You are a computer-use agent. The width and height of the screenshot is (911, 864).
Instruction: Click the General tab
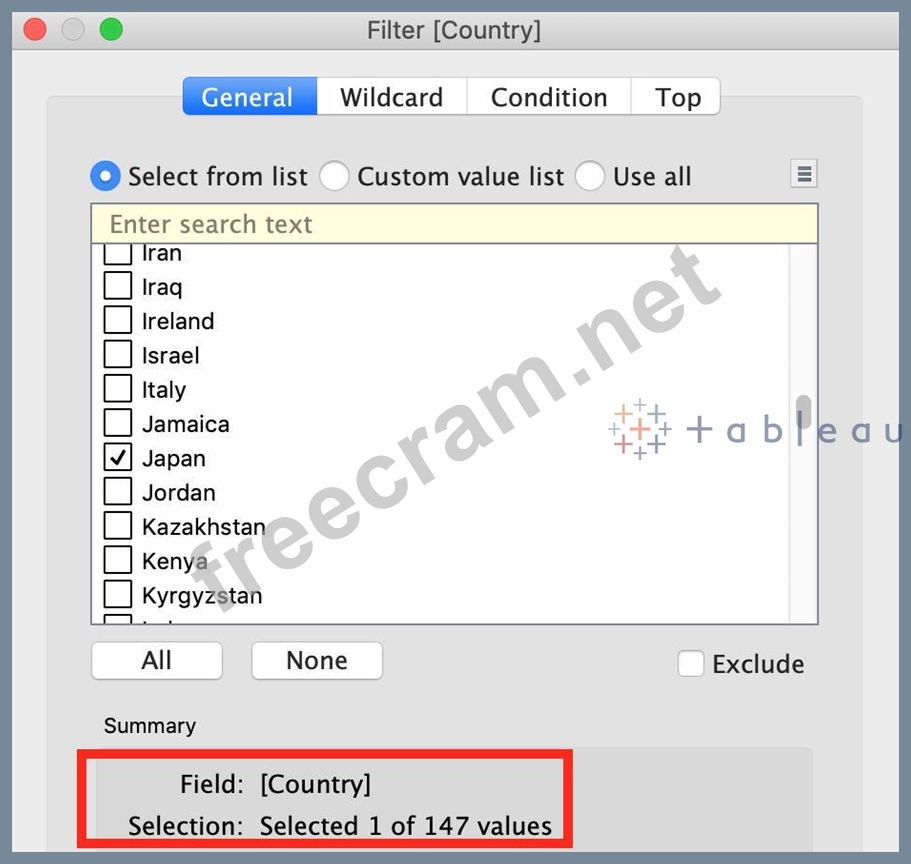tap(248, 97)
